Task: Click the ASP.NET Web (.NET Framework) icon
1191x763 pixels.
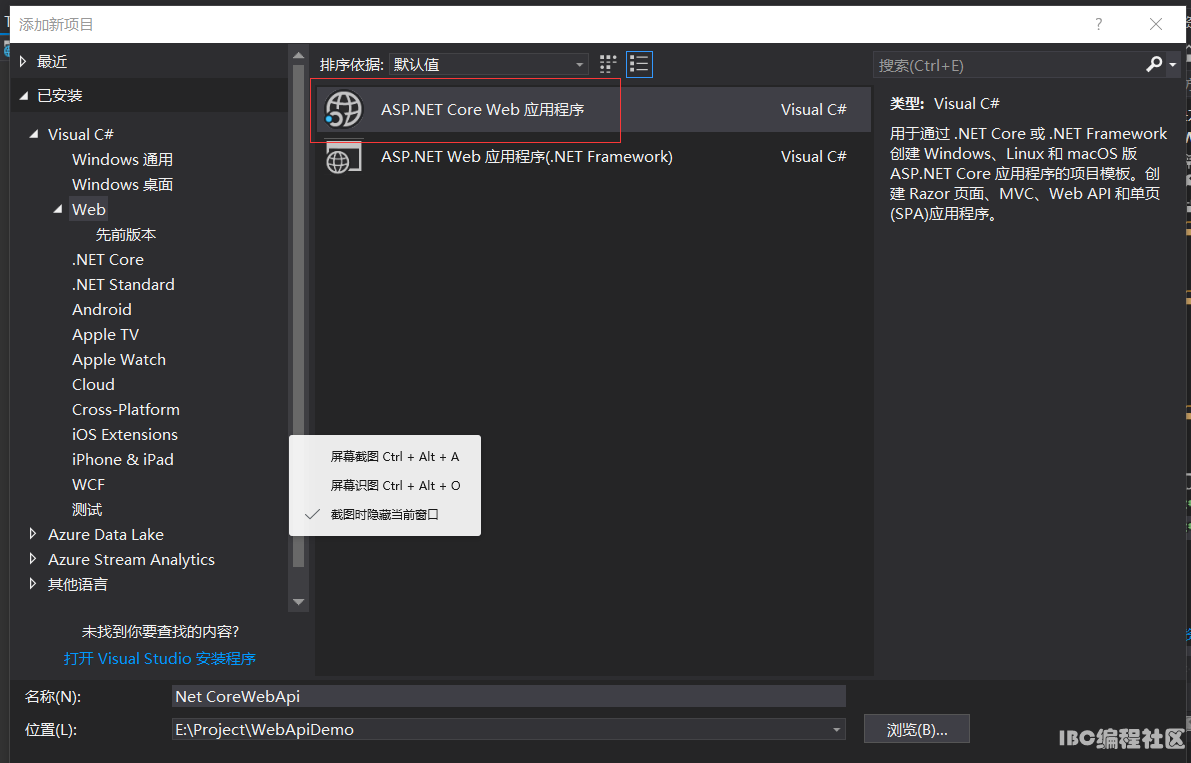Action: pos(343,157)
